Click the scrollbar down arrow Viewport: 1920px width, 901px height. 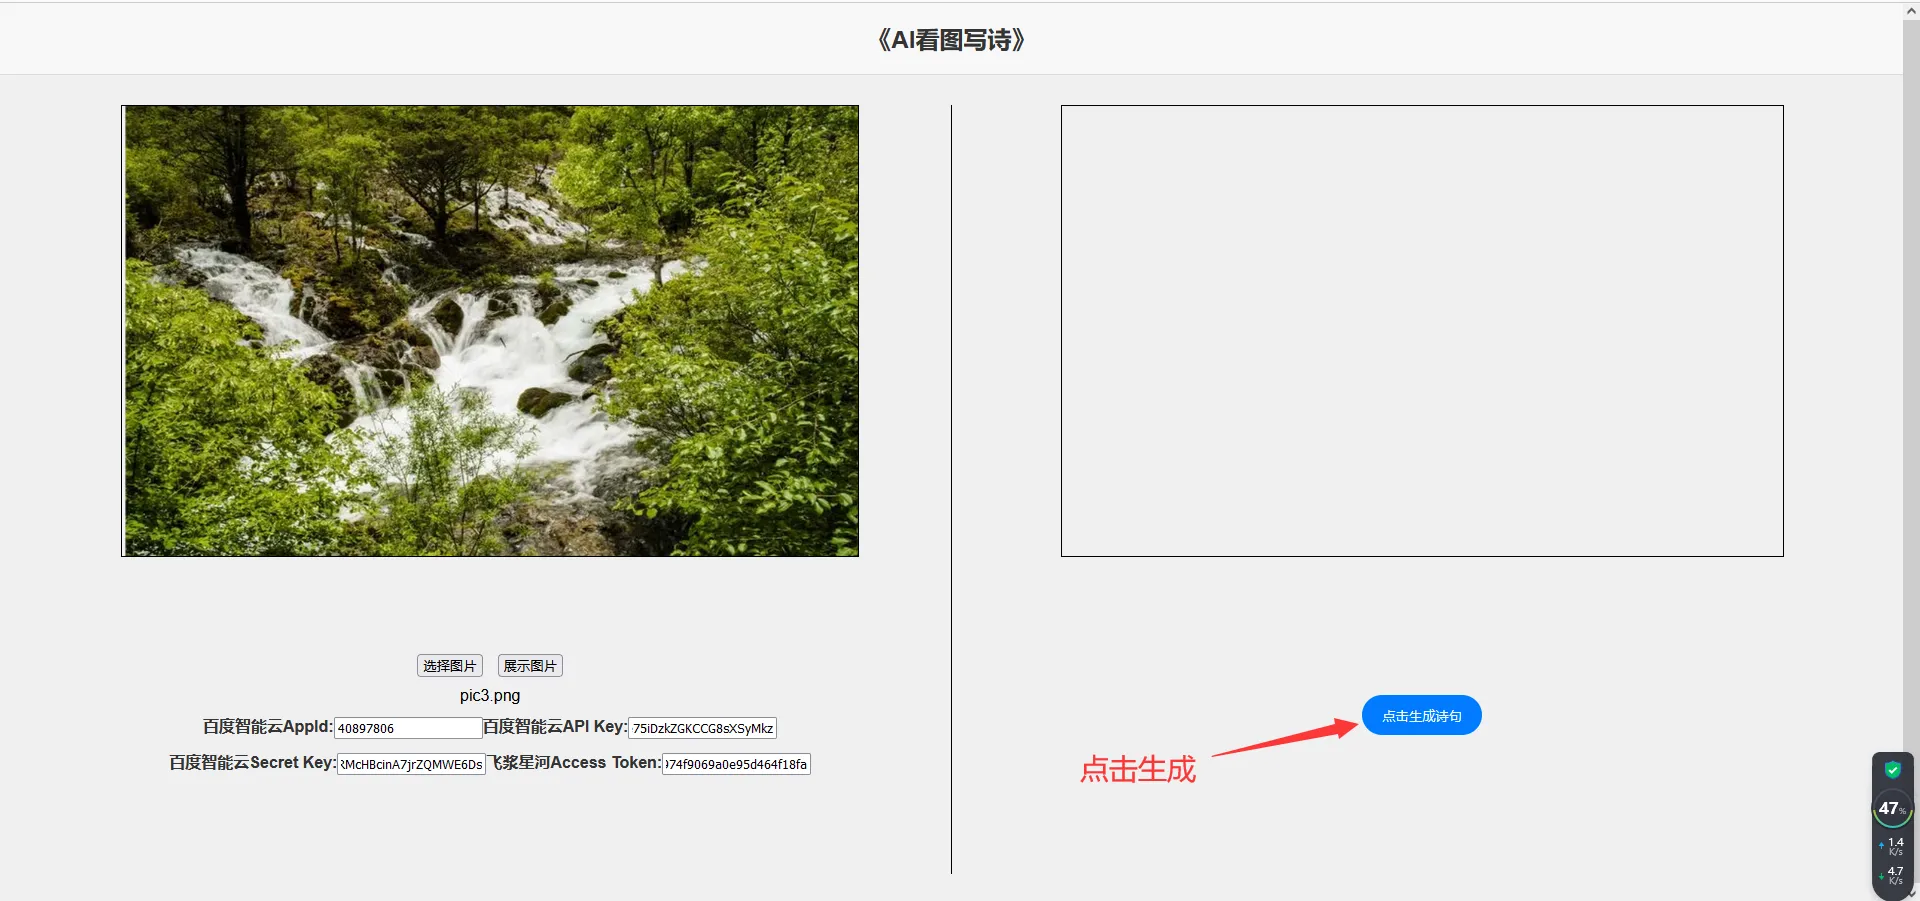pyautogui.click(x=1913, y=893)
